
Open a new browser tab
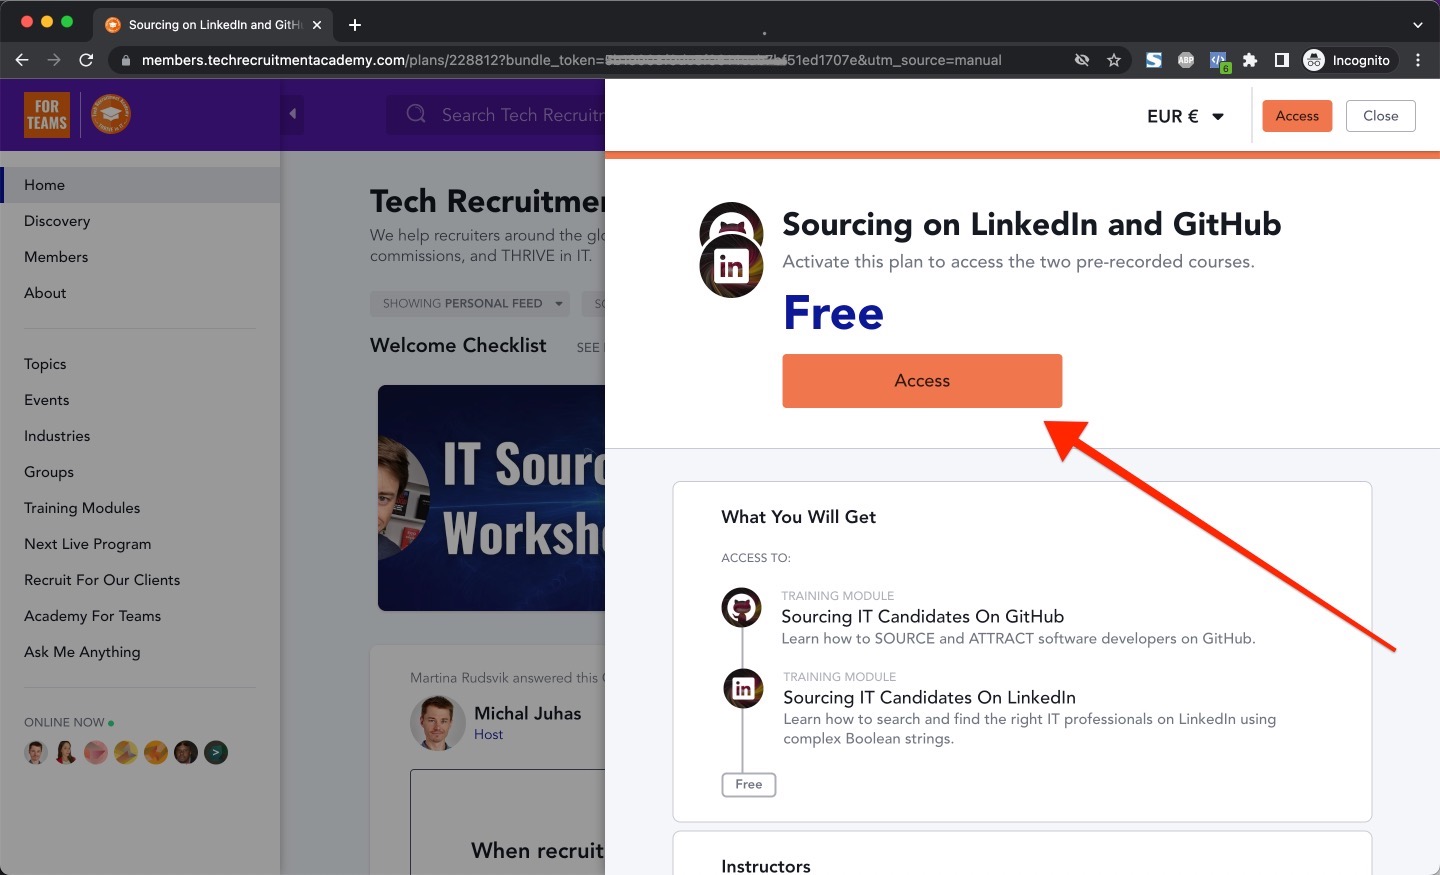pyautogui.click(x=355, y=25)
